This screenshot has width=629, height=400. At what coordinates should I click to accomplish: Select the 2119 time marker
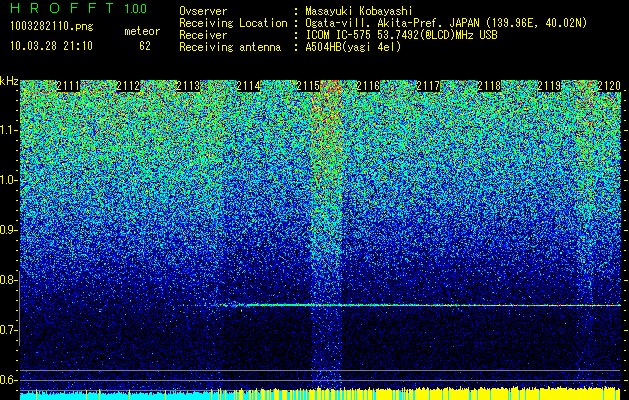click(x=549, y=86)
